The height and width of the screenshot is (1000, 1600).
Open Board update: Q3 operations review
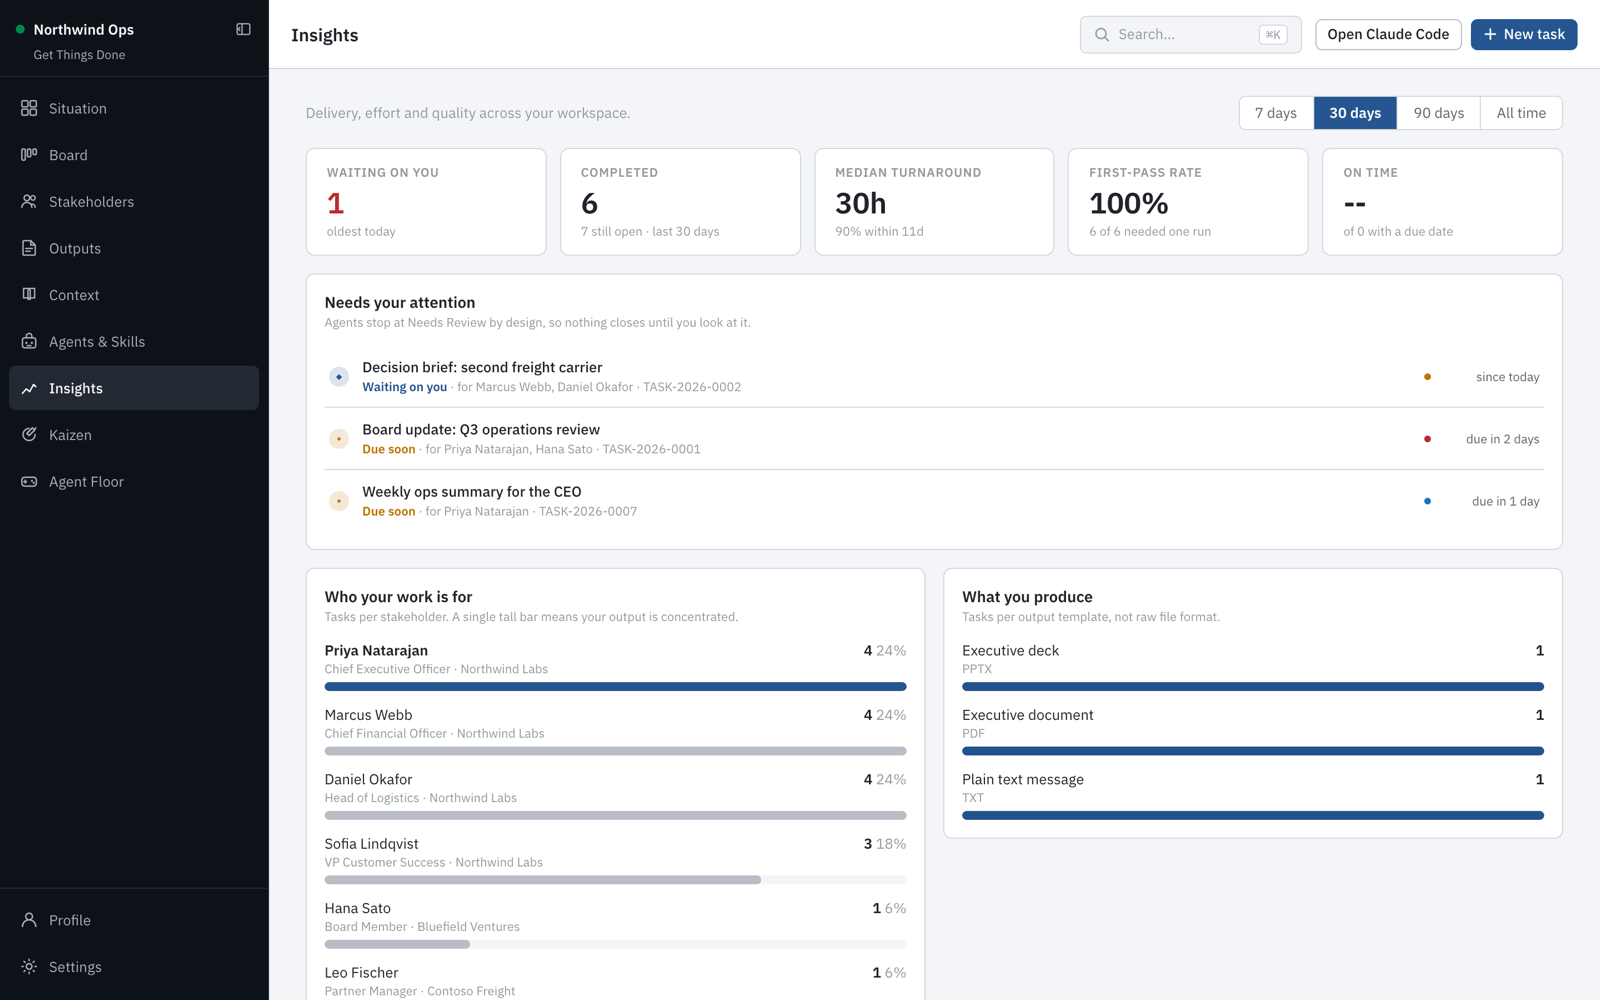481,429
